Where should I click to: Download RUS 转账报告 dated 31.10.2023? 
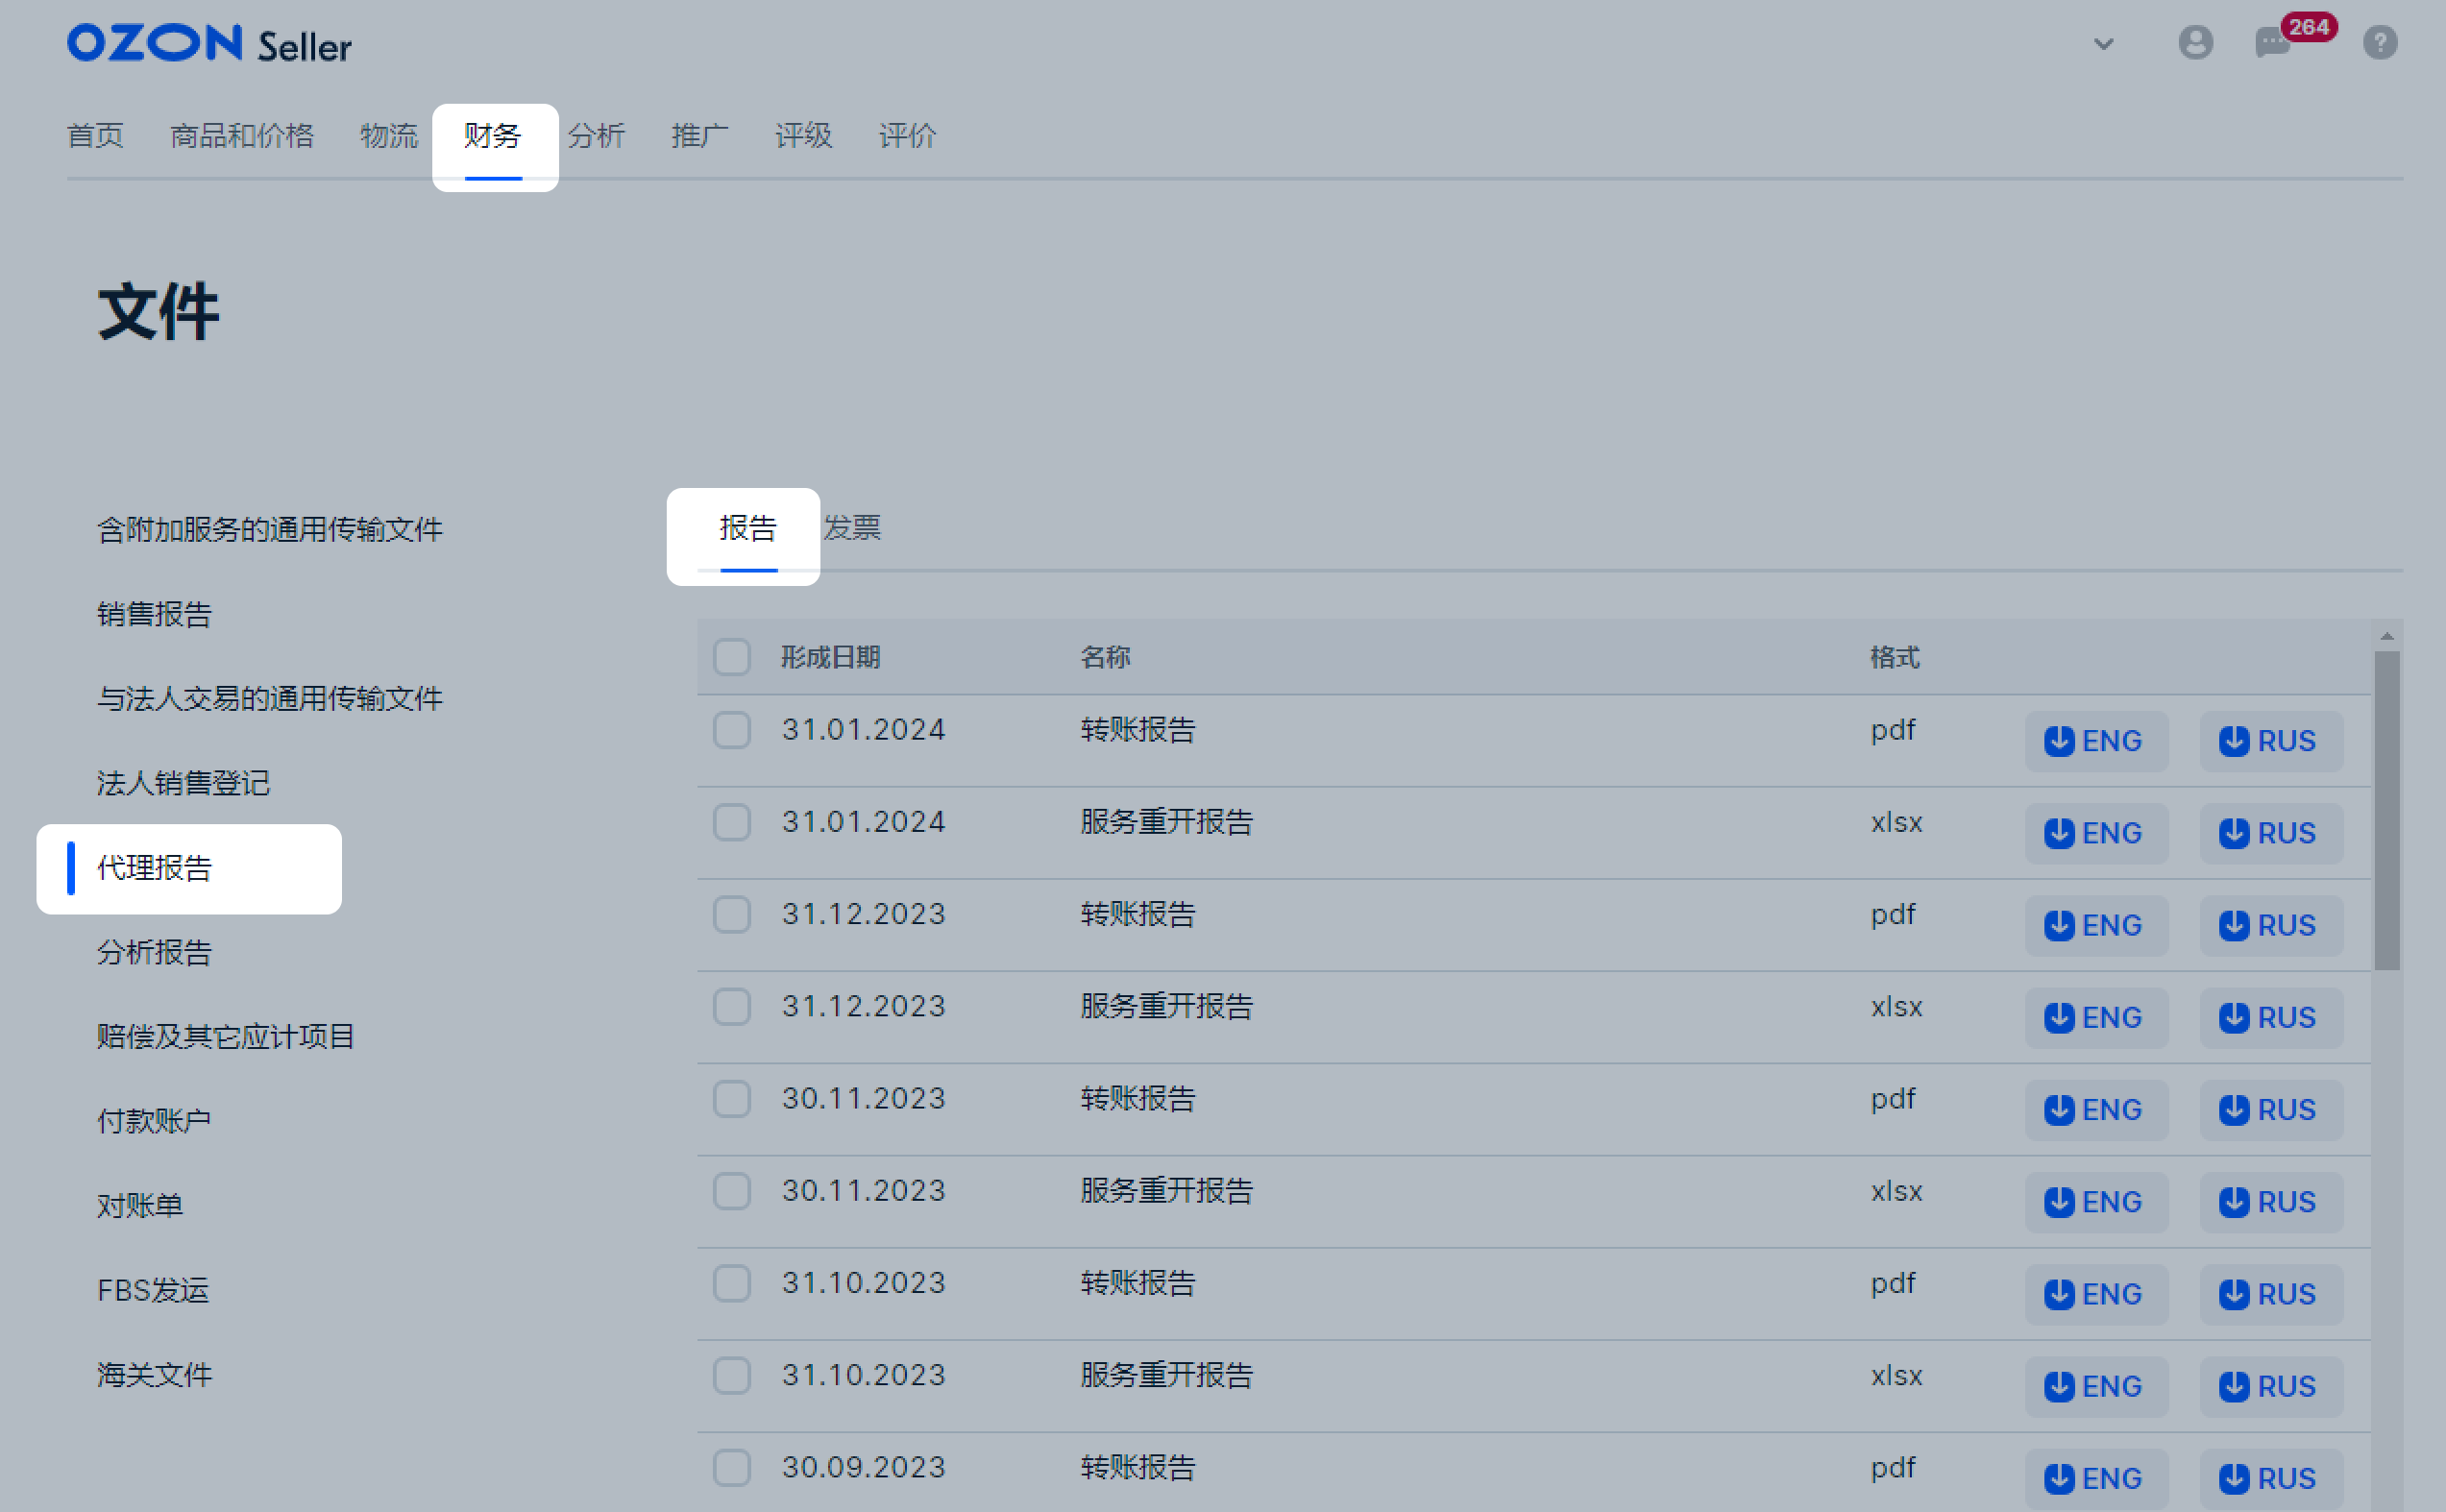(2271, 1294)
